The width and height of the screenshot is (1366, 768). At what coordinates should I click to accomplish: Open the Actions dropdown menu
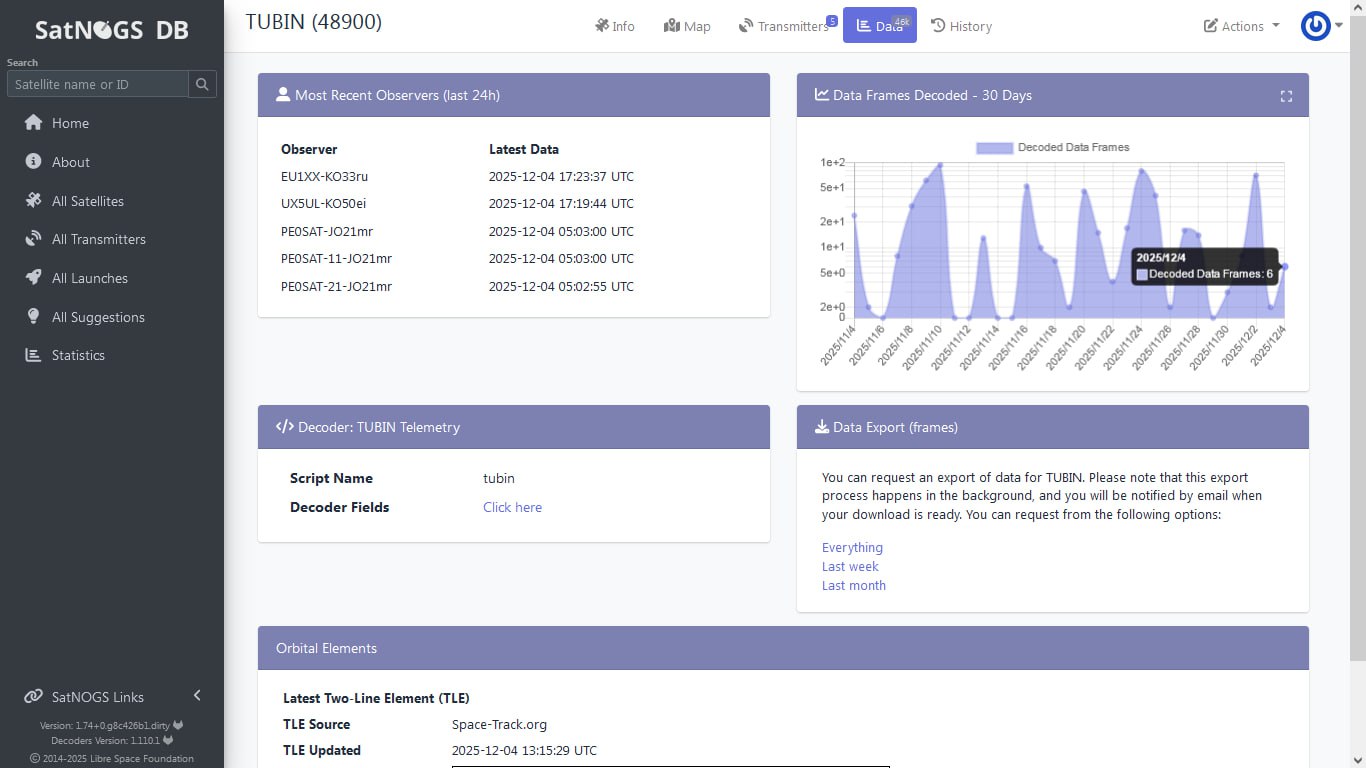click(1241, 26)
